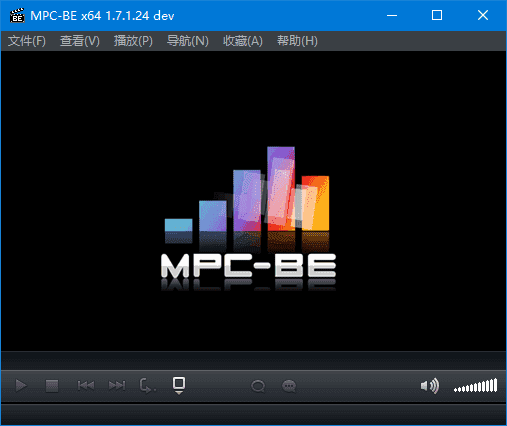The height and width of the screenshot is (426, 507).
Task: Open the 查看(V) menu
Action: 80,41
